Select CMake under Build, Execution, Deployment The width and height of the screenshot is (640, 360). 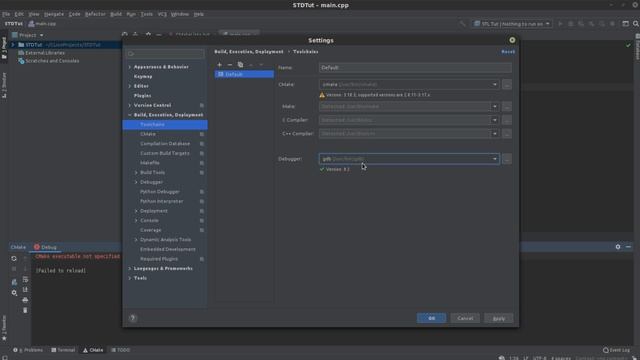coord(148,134)
